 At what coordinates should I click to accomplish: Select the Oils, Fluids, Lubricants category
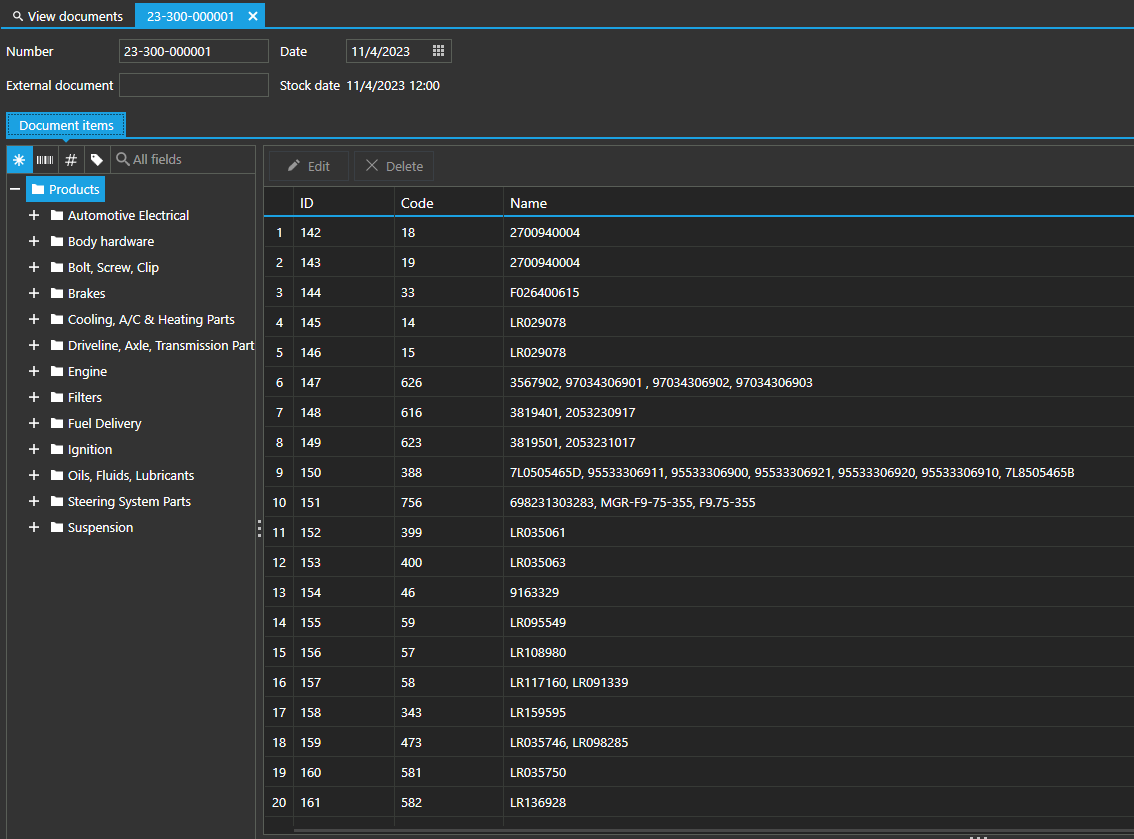pyautogui.click(x=131, y=476)
